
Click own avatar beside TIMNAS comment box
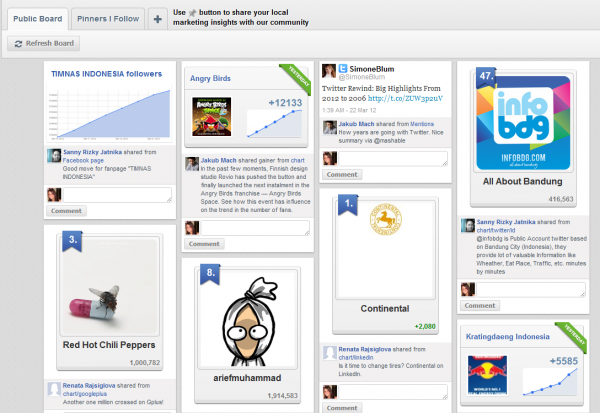(x=54, y=195)
